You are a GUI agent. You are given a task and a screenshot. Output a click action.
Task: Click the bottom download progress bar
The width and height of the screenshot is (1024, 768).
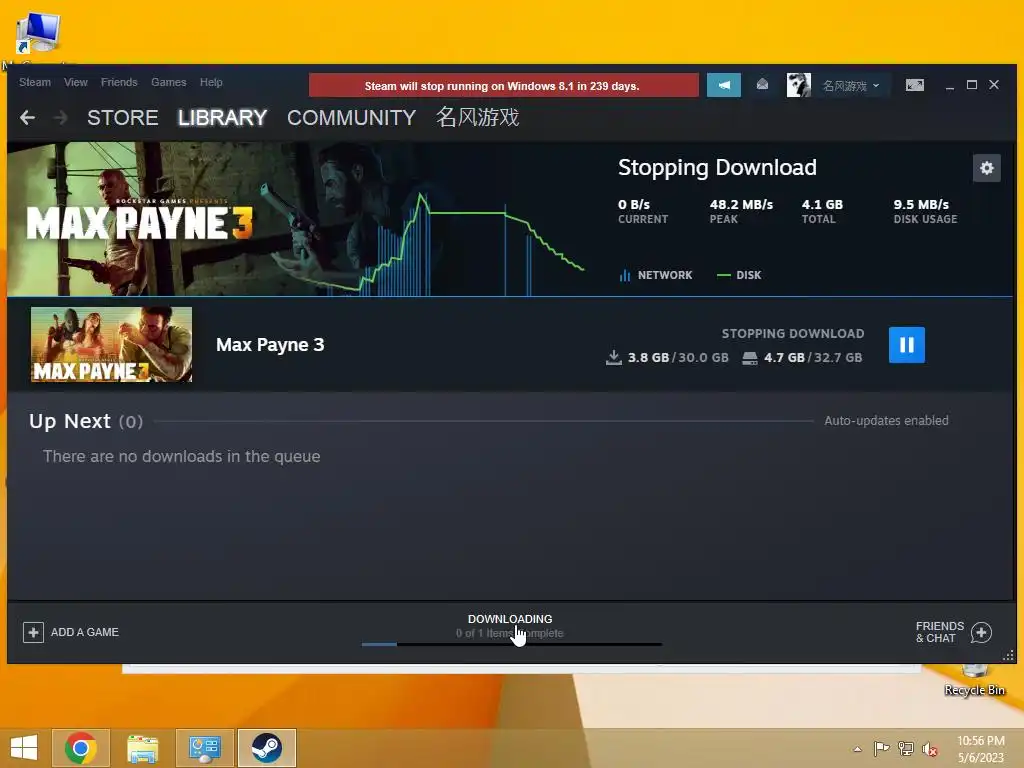pos(511,645)
